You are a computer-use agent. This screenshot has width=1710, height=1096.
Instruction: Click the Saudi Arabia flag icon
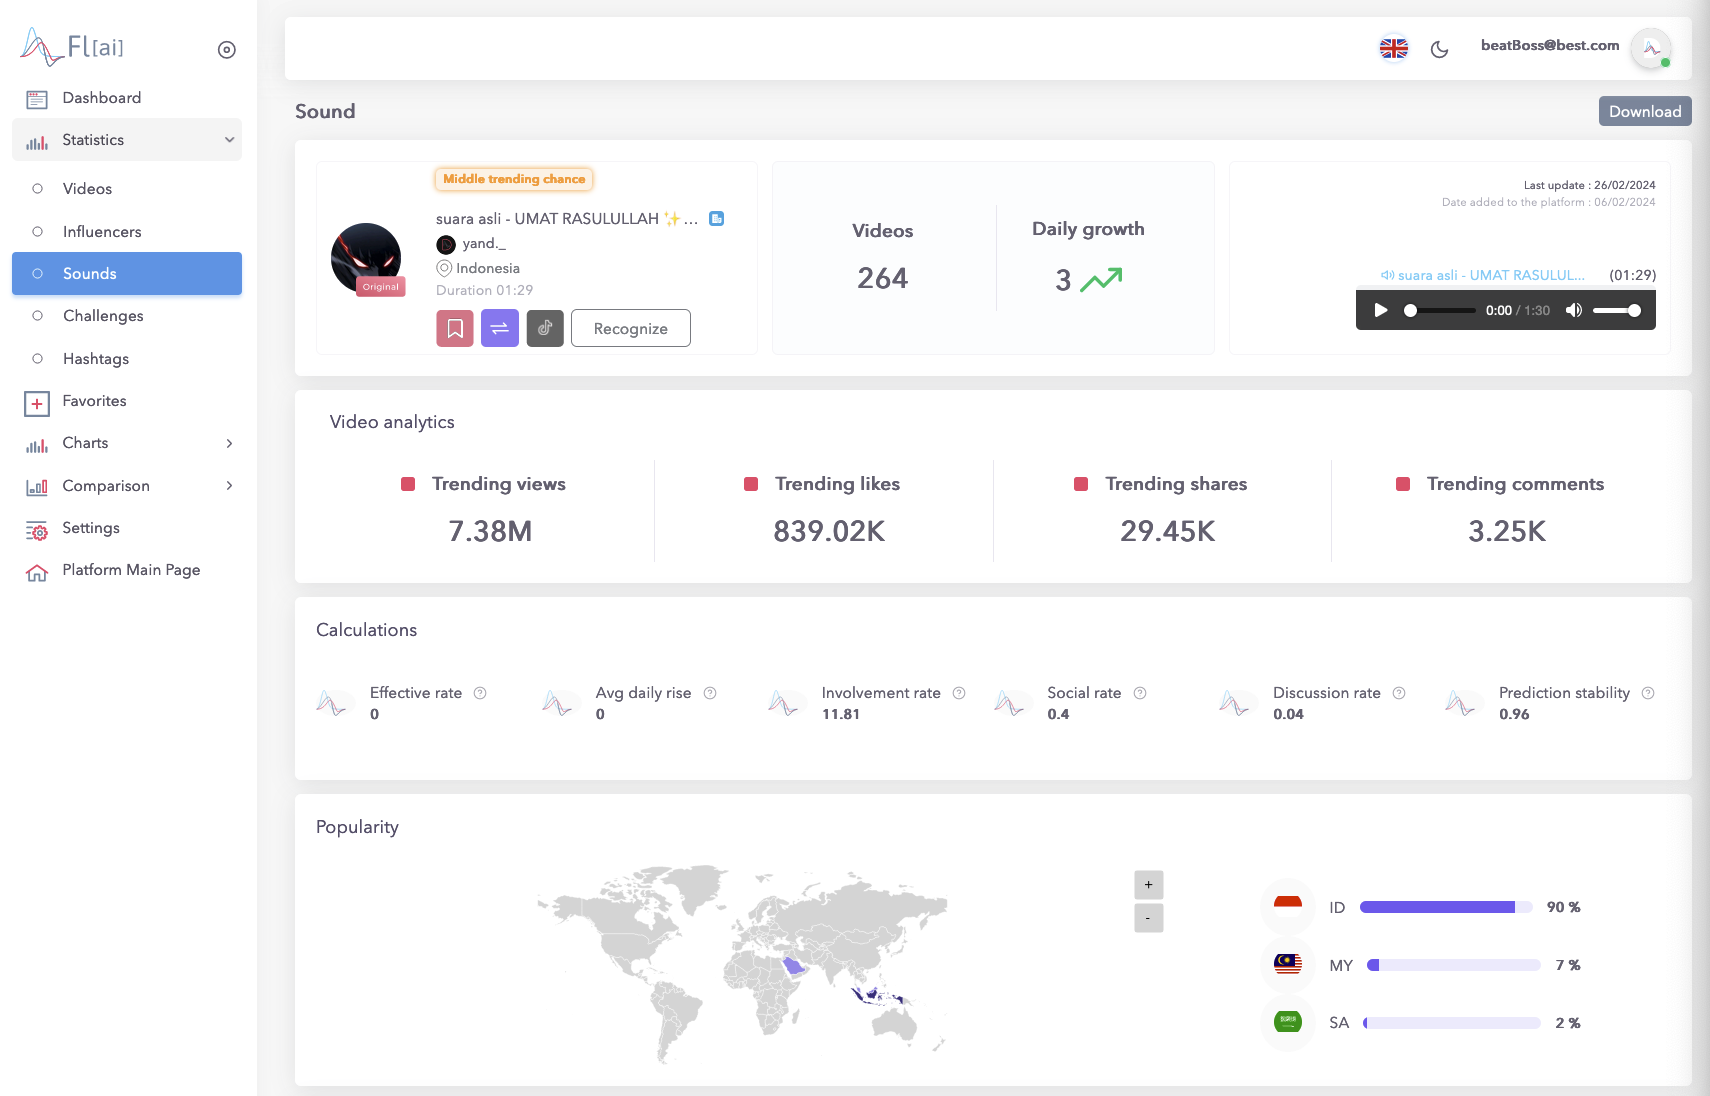(1288, 1022)
